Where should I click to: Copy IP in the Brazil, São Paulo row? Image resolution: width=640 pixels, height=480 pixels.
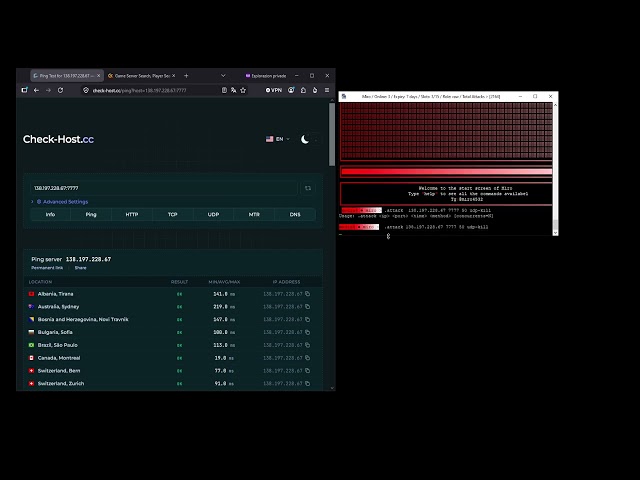click(x=308, y=345)
